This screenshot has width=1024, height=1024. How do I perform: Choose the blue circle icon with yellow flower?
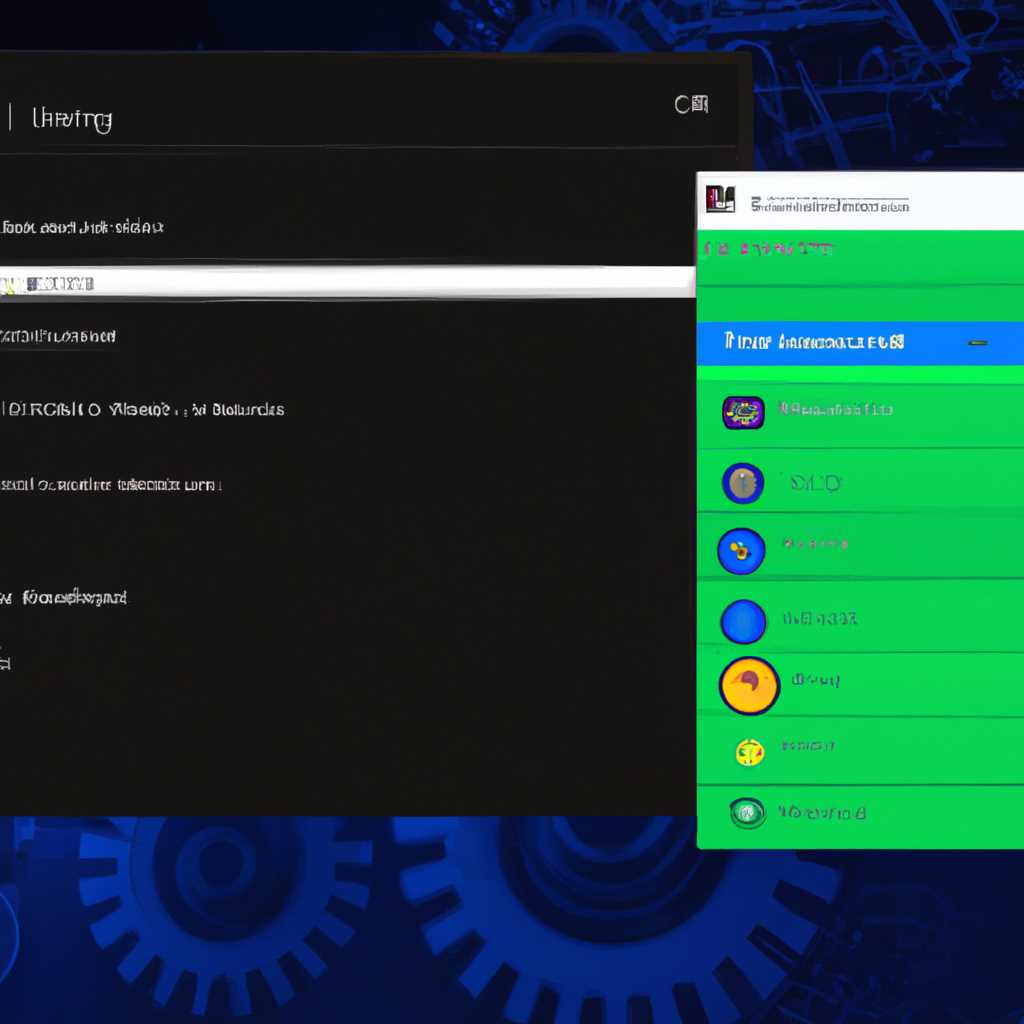[x=741, y=551]
